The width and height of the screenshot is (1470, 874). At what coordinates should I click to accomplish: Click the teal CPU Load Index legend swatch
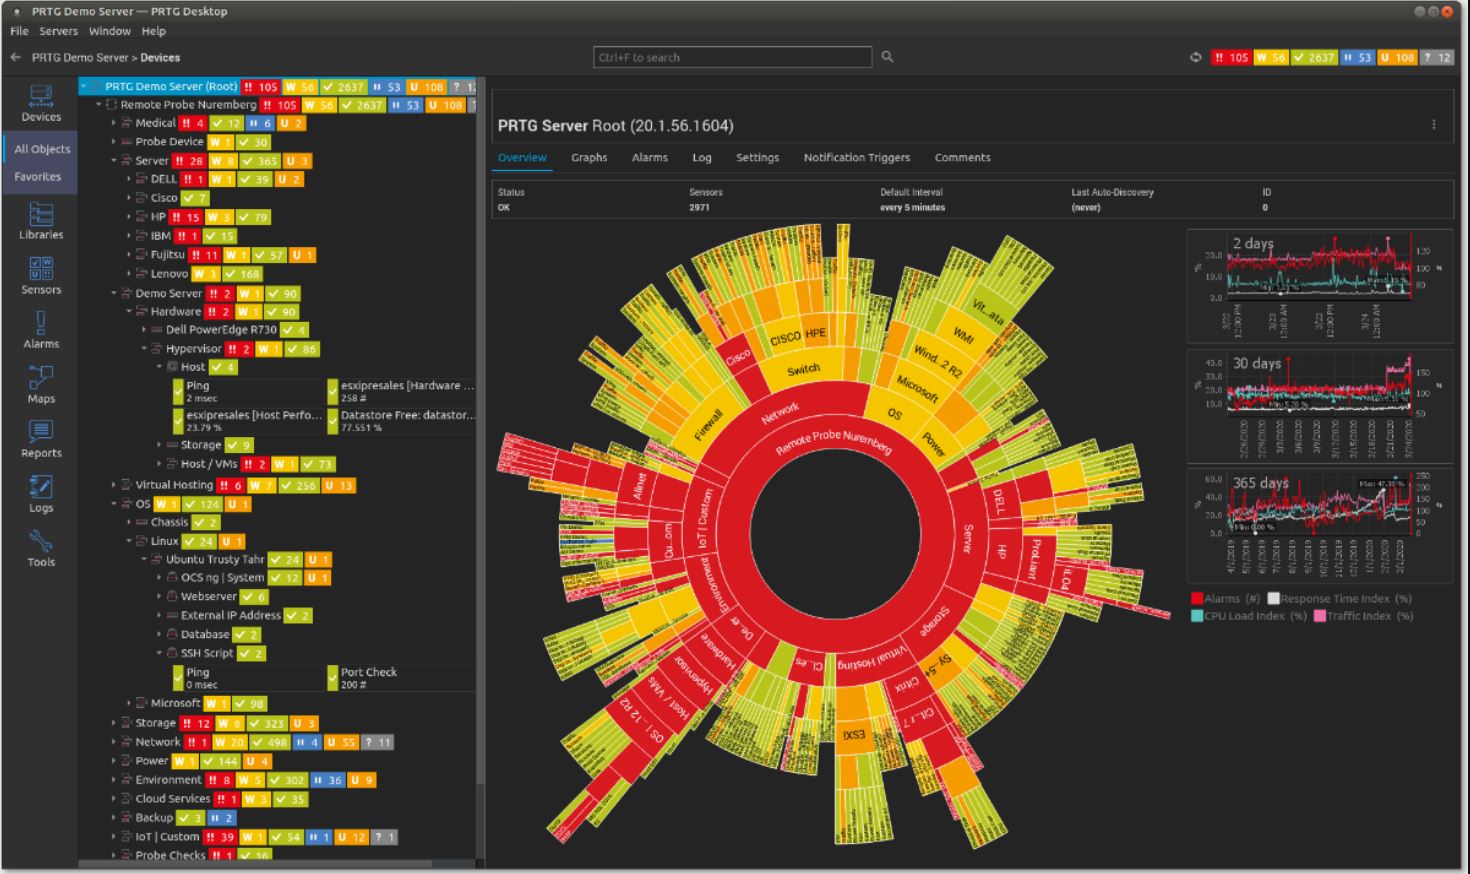[x=1196, y=616]
